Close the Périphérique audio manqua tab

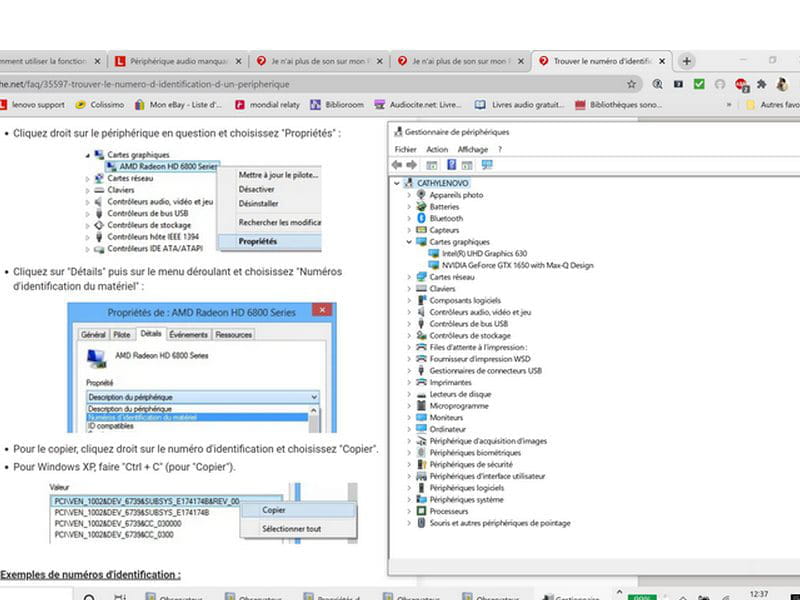pos(238,61)
